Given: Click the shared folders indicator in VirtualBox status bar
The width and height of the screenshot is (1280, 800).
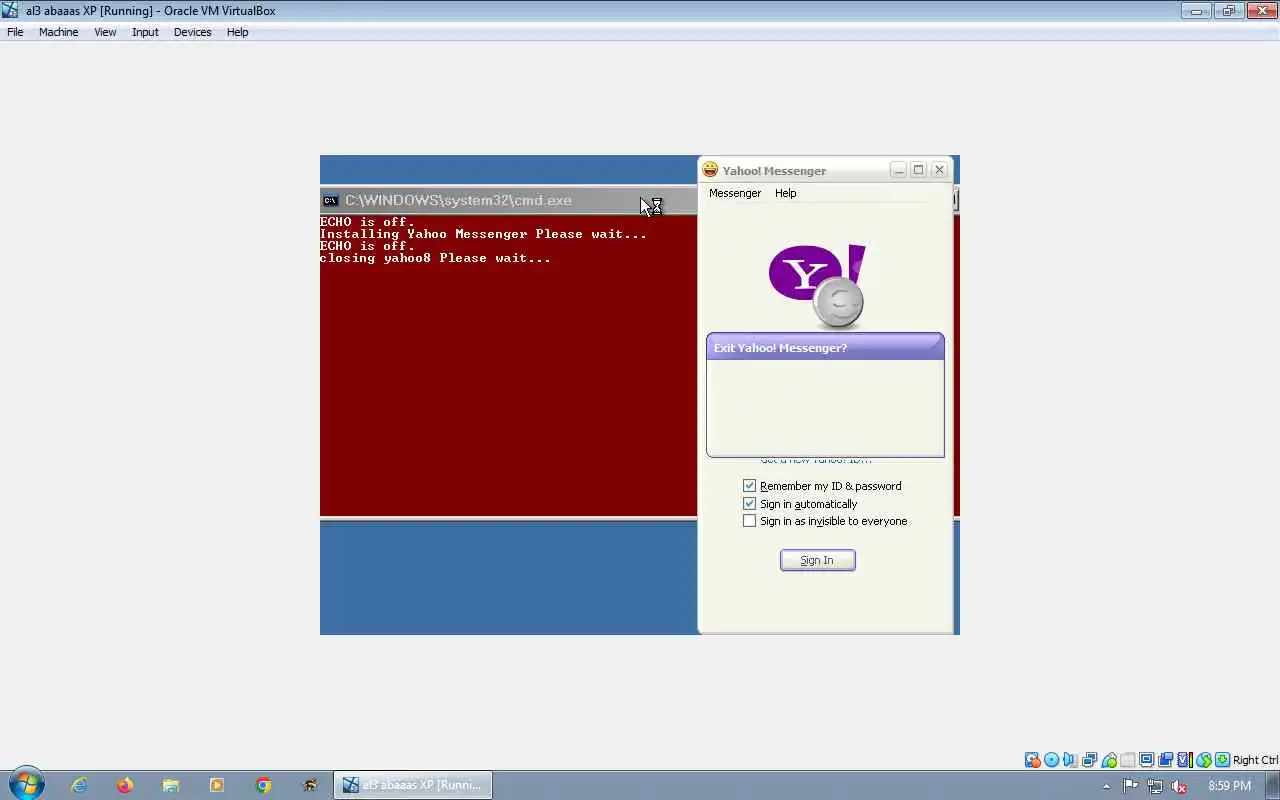Looking at the screenshot, I should [x=1129, y=760].
